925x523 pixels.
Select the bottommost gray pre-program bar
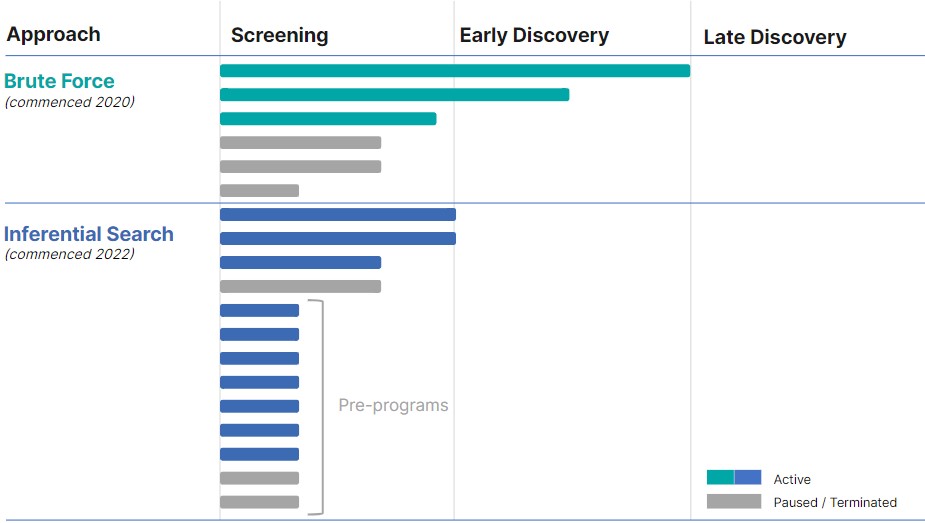[259, 502]
